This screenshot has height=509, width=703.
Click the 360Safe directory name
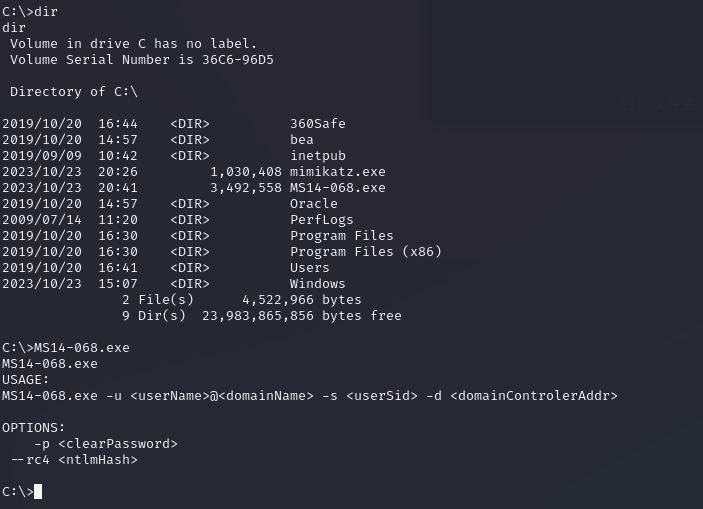coord(317,123)
